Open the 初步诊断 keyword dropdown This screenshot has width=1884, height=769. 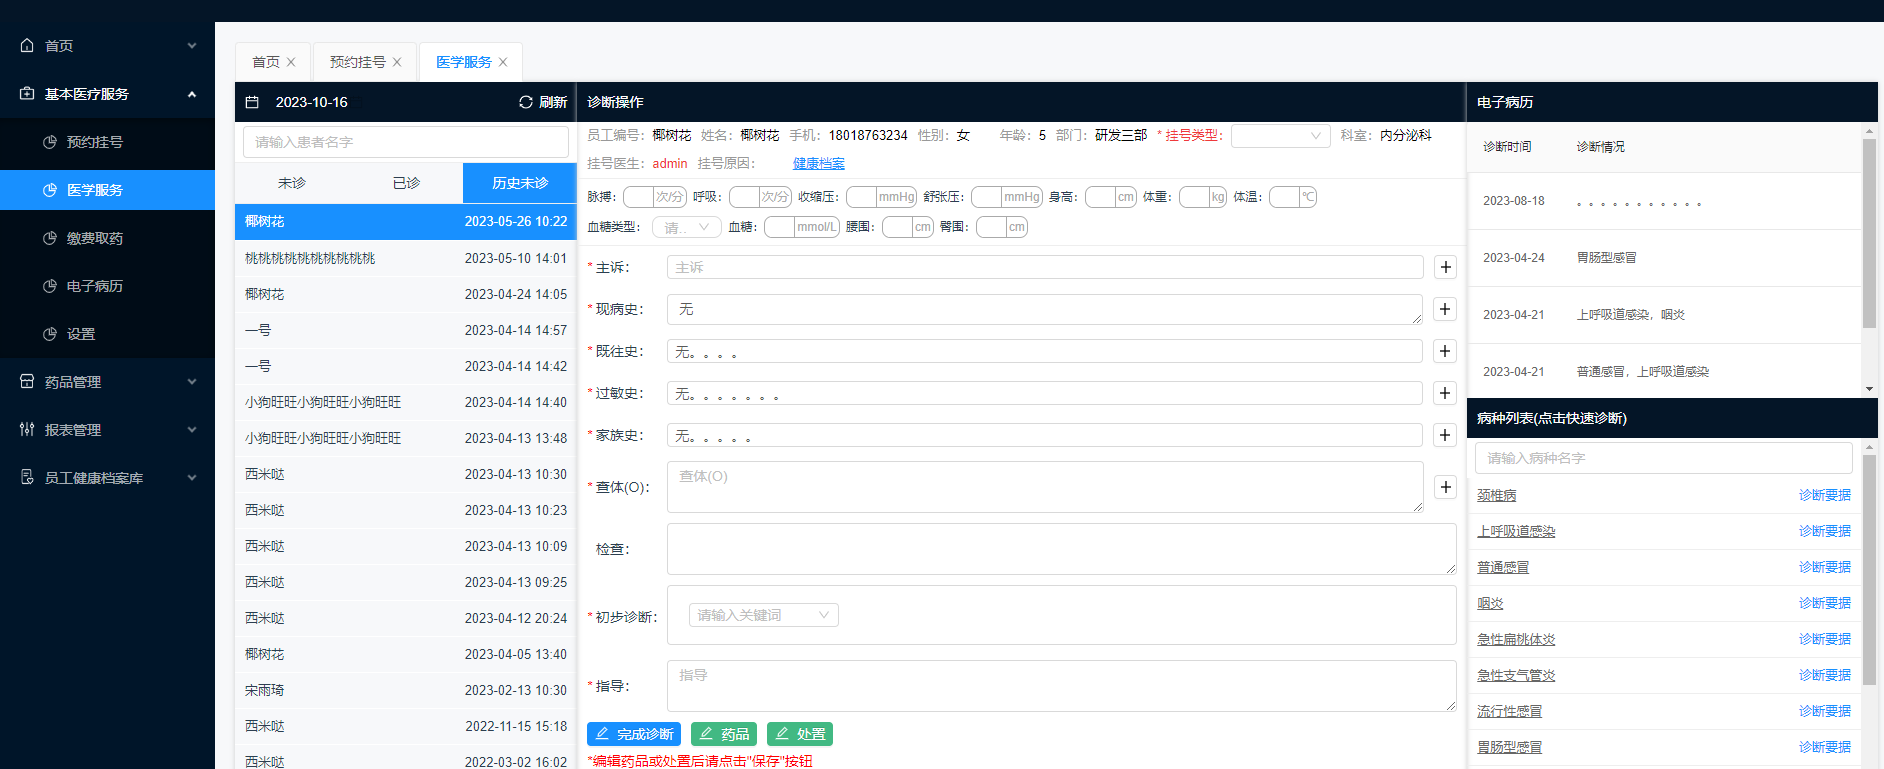pos(763,615)
